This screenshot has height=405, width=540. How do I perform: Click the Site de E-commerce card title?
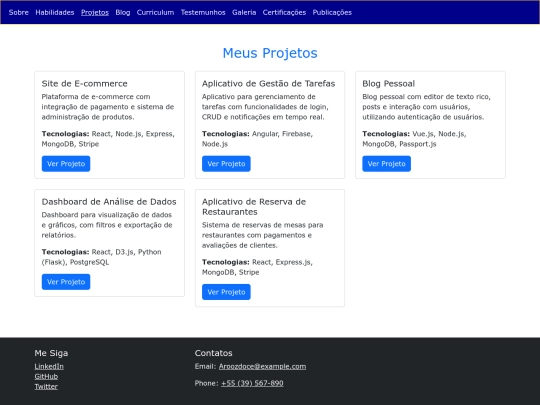point(84,83)
